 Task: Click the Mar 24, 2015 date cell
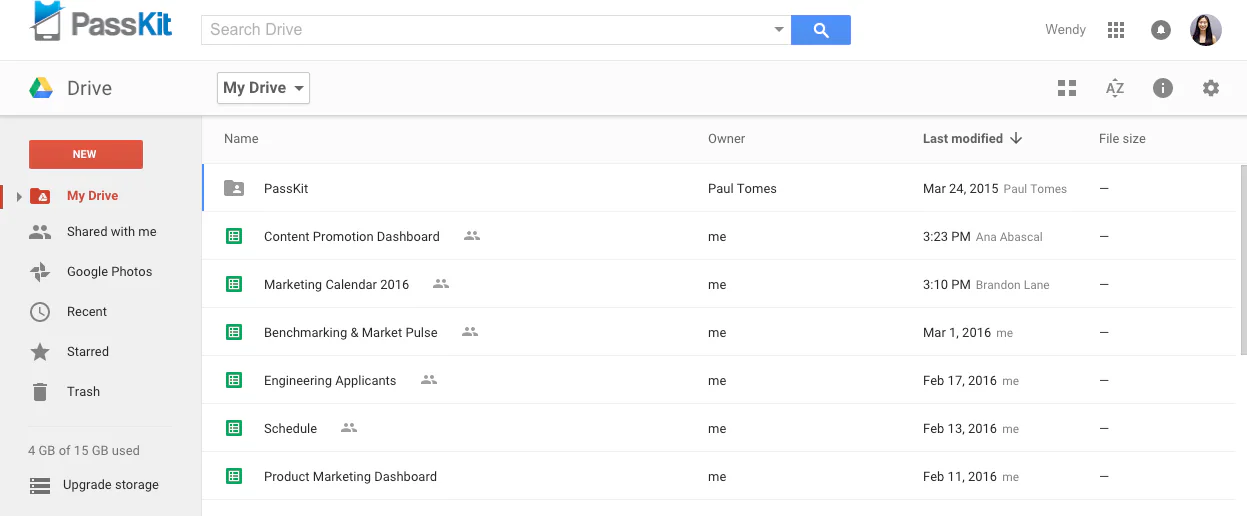pos(961,189)
